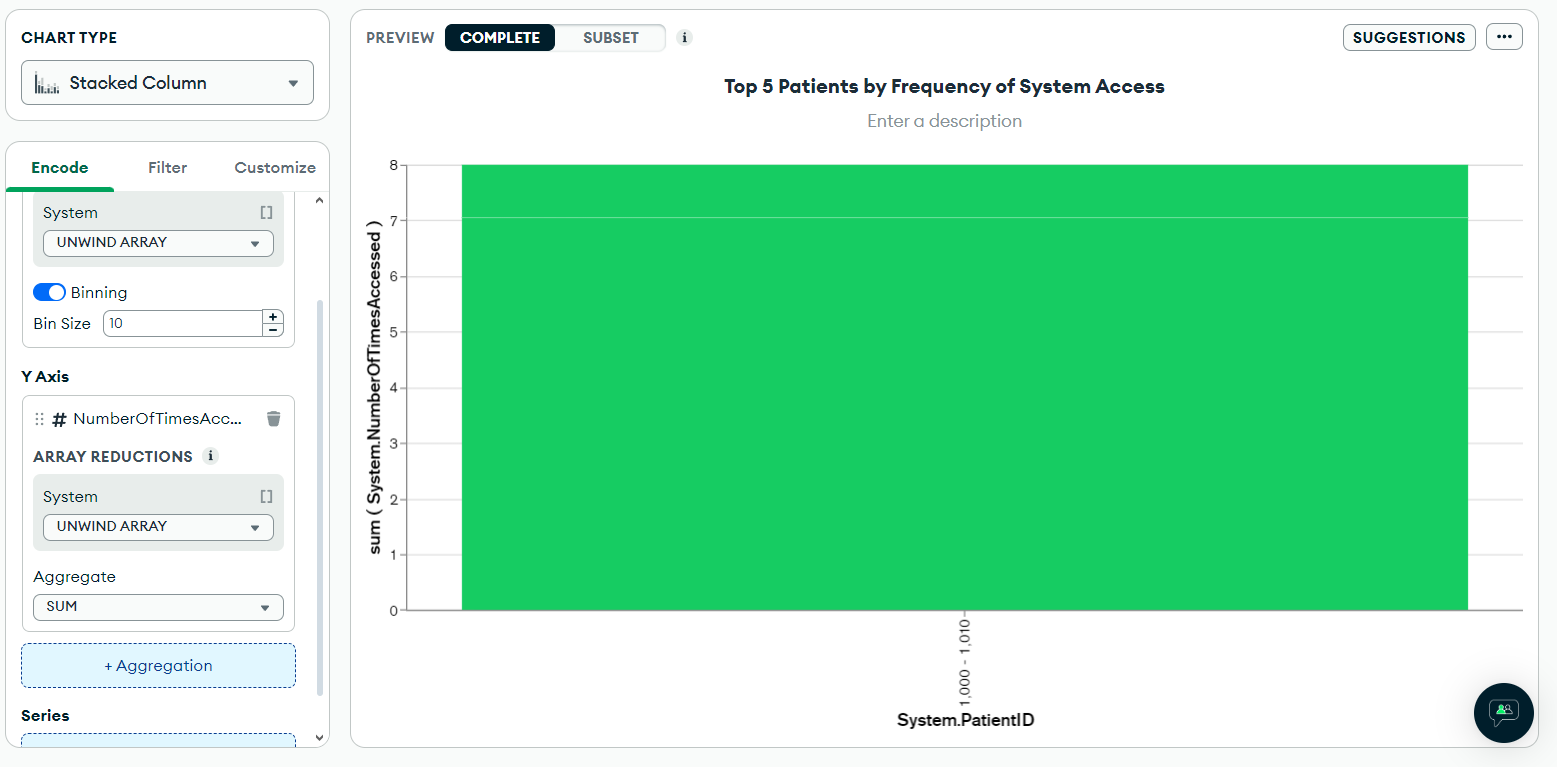Click the + Aggregation button
1557x767 pixels.
157,665
